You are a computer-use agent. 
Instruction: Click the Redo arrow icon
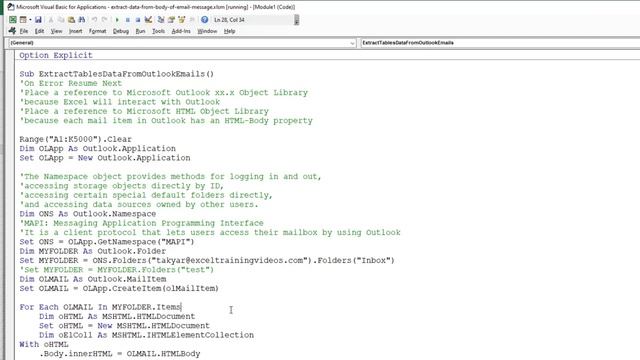pos(104,20)
